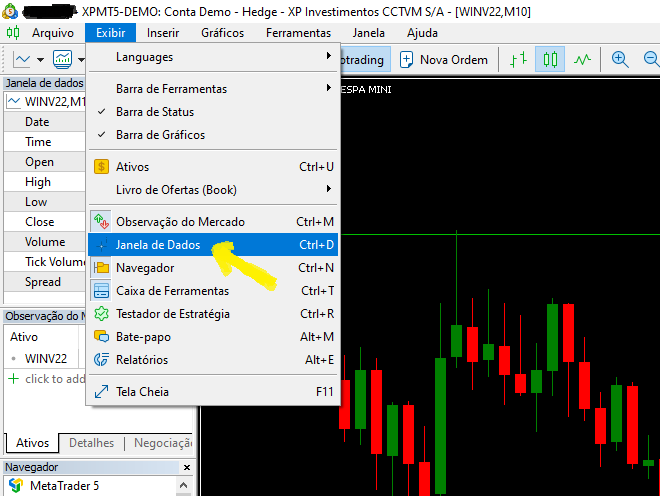Click the Caixa de Ferramentas icon
Viewport: 660px width, 496px height.
click(101, 291)
